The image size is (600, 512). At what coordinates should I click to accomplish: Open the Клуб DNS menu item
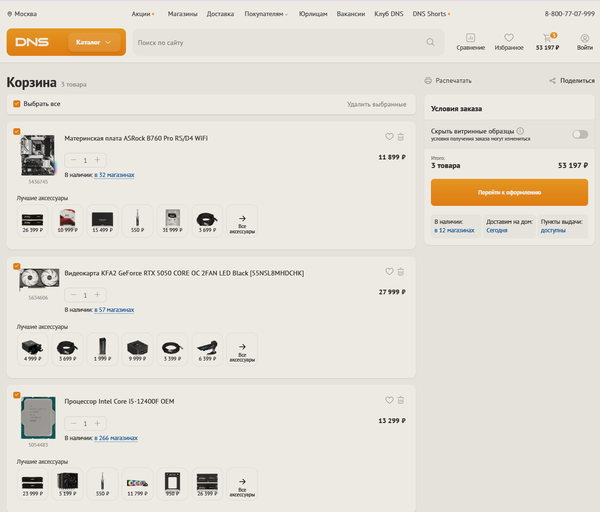[x=388, y=14]
